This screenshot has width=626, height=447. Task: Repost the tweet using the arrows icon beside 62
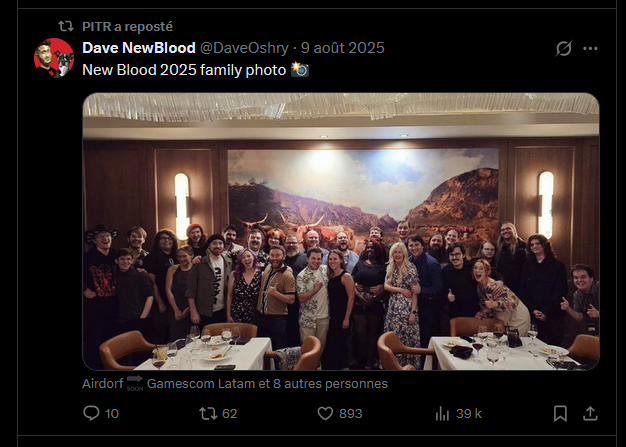(x=209, y=413)
